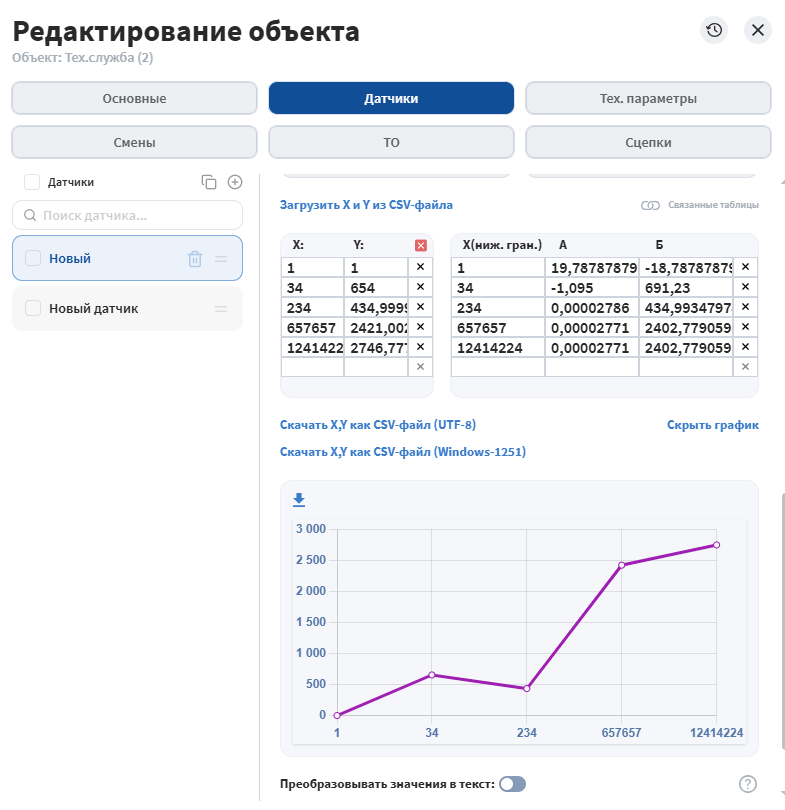Image resolution: width=785 pixels, height=810 pixels.
Task: Grab the drag handle of Новый датчик
Action: point(221,309)
